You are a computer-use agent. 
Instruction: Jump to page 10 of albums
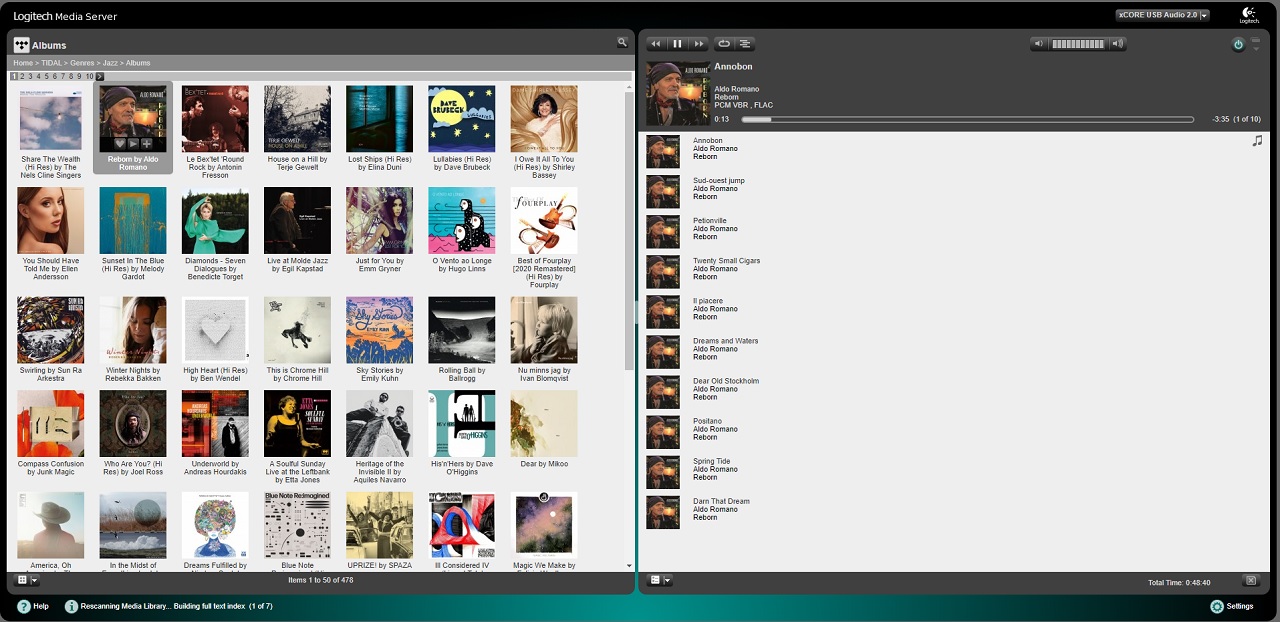pyautogui.click(x=89, y=76)
